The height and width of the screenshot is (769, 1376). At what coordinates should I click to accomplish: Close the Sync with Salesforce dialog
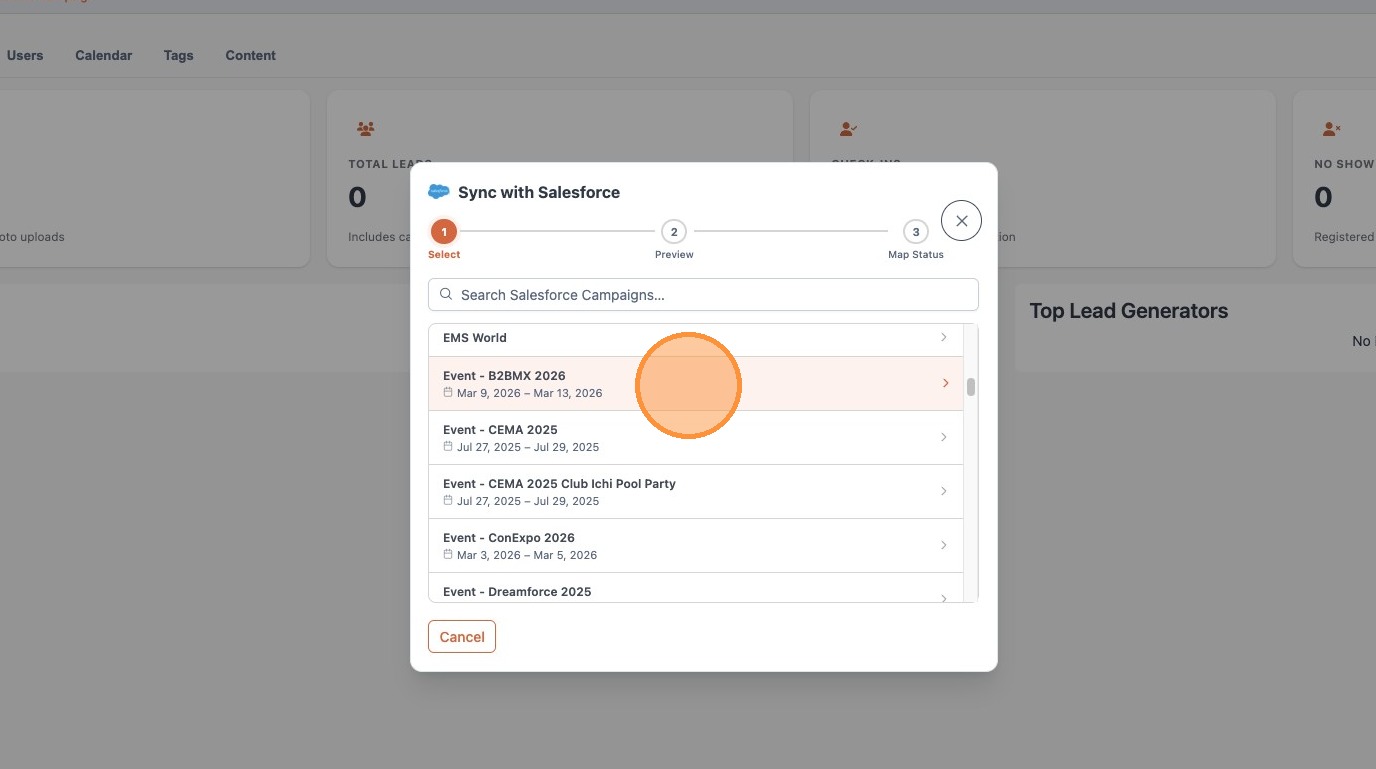(961, 221)
